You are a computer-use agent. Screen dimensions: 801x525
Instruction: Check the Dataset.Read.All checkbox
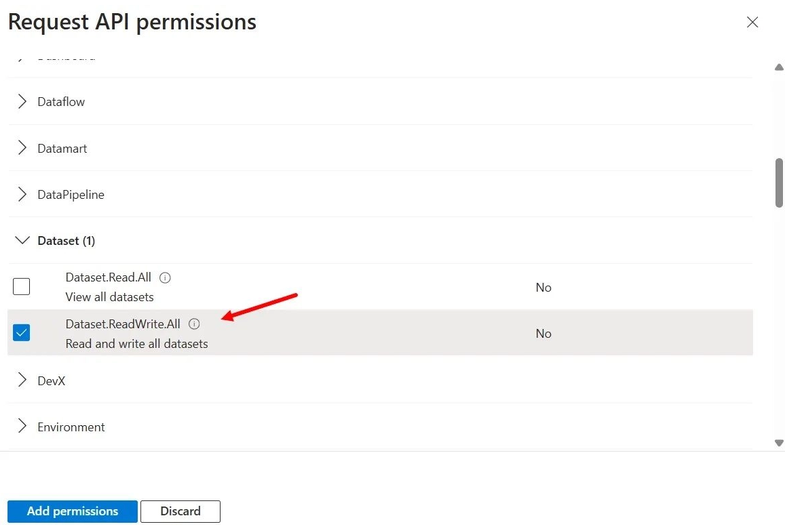pyautogui.click(x=21, y=287)
